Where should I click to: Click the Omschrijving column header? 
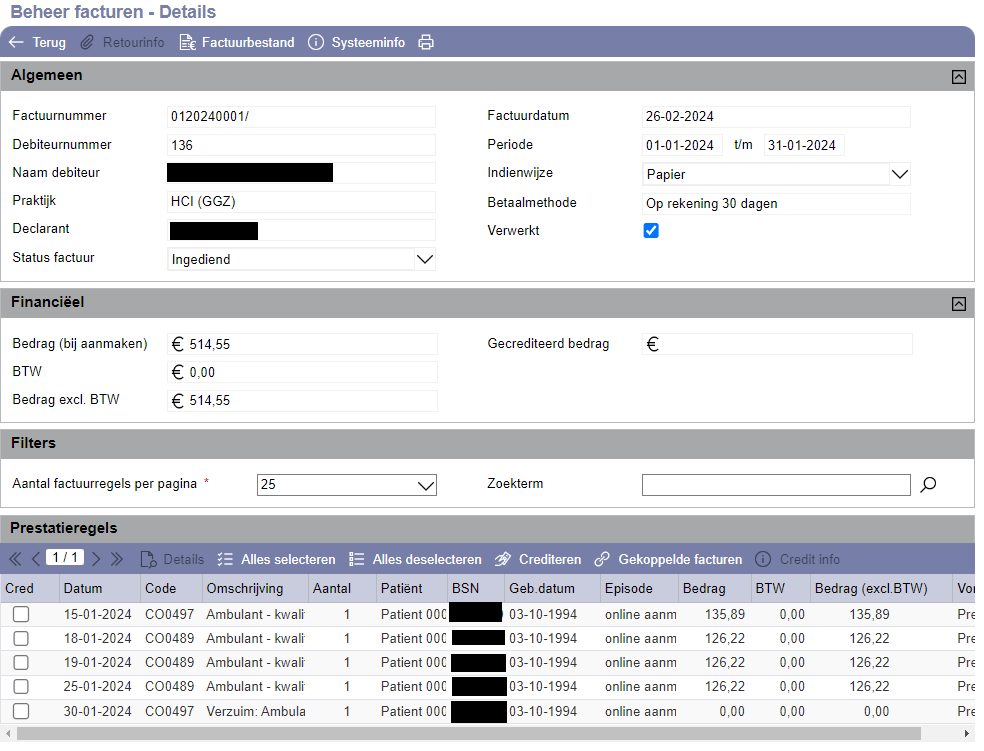pyautogui.click(x=244, y=588)
